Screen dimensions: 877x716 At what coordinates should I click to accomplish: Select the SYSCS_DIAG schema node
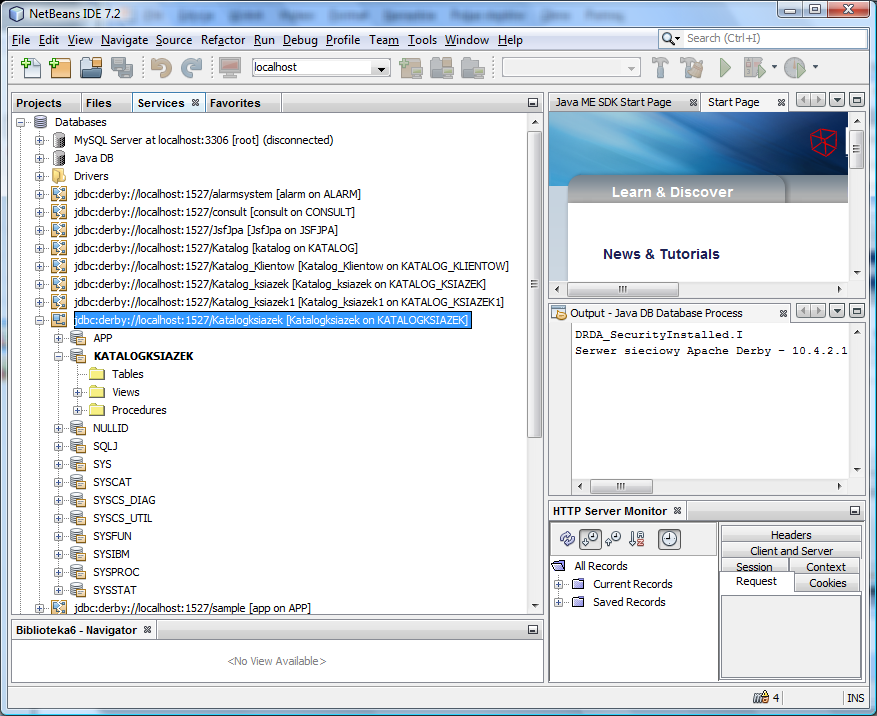point(124,500)
